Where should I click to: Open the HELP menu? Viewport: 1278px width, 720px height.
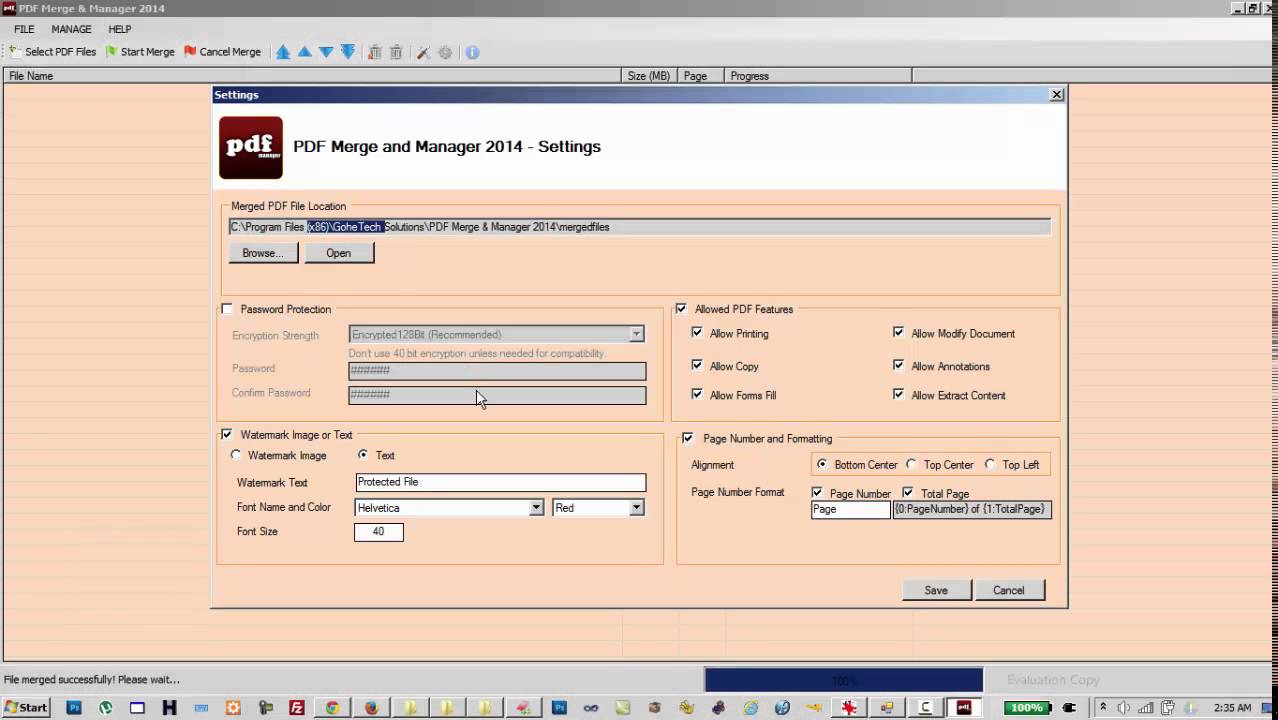coord(120,29)
